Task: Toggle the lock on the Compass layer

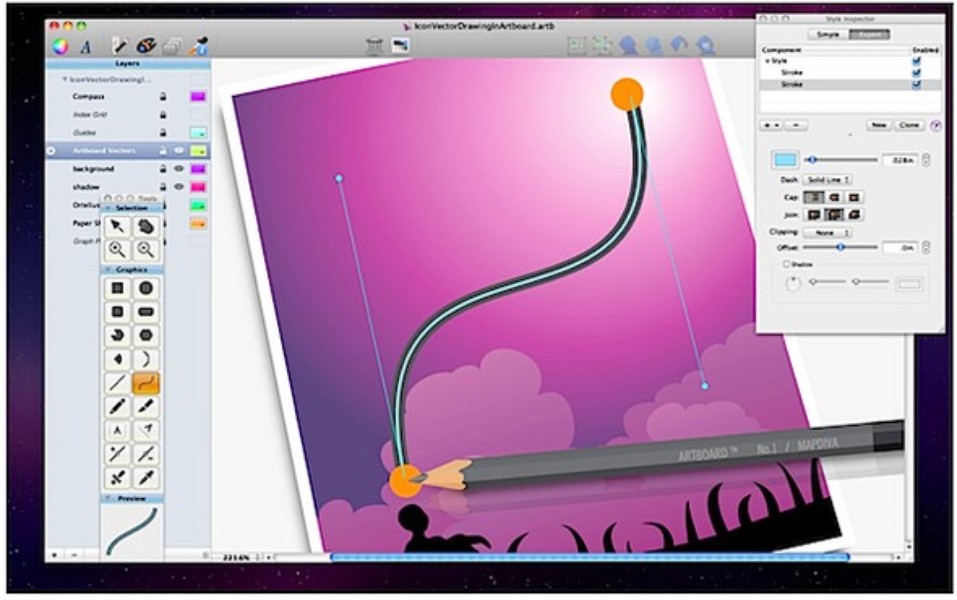Action: coord(163,96)
